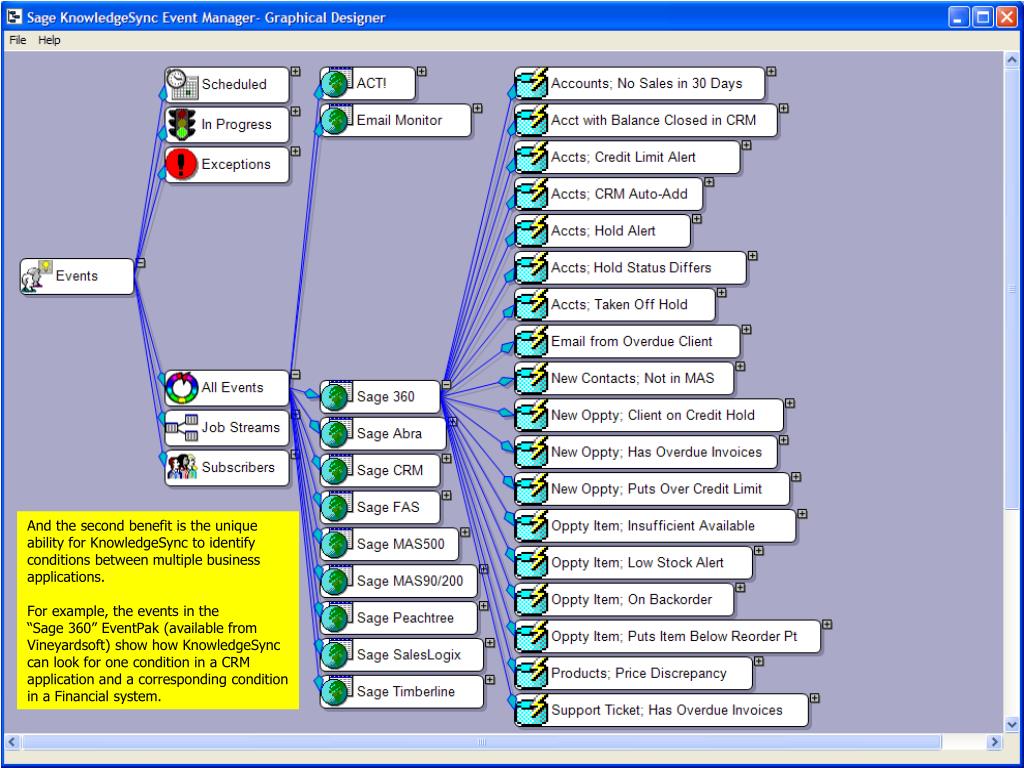Click lightning icon for Products; Price Discrepancy
Image resolution: width=1024 pixels, height=768 pixels.
click(532, 673)
